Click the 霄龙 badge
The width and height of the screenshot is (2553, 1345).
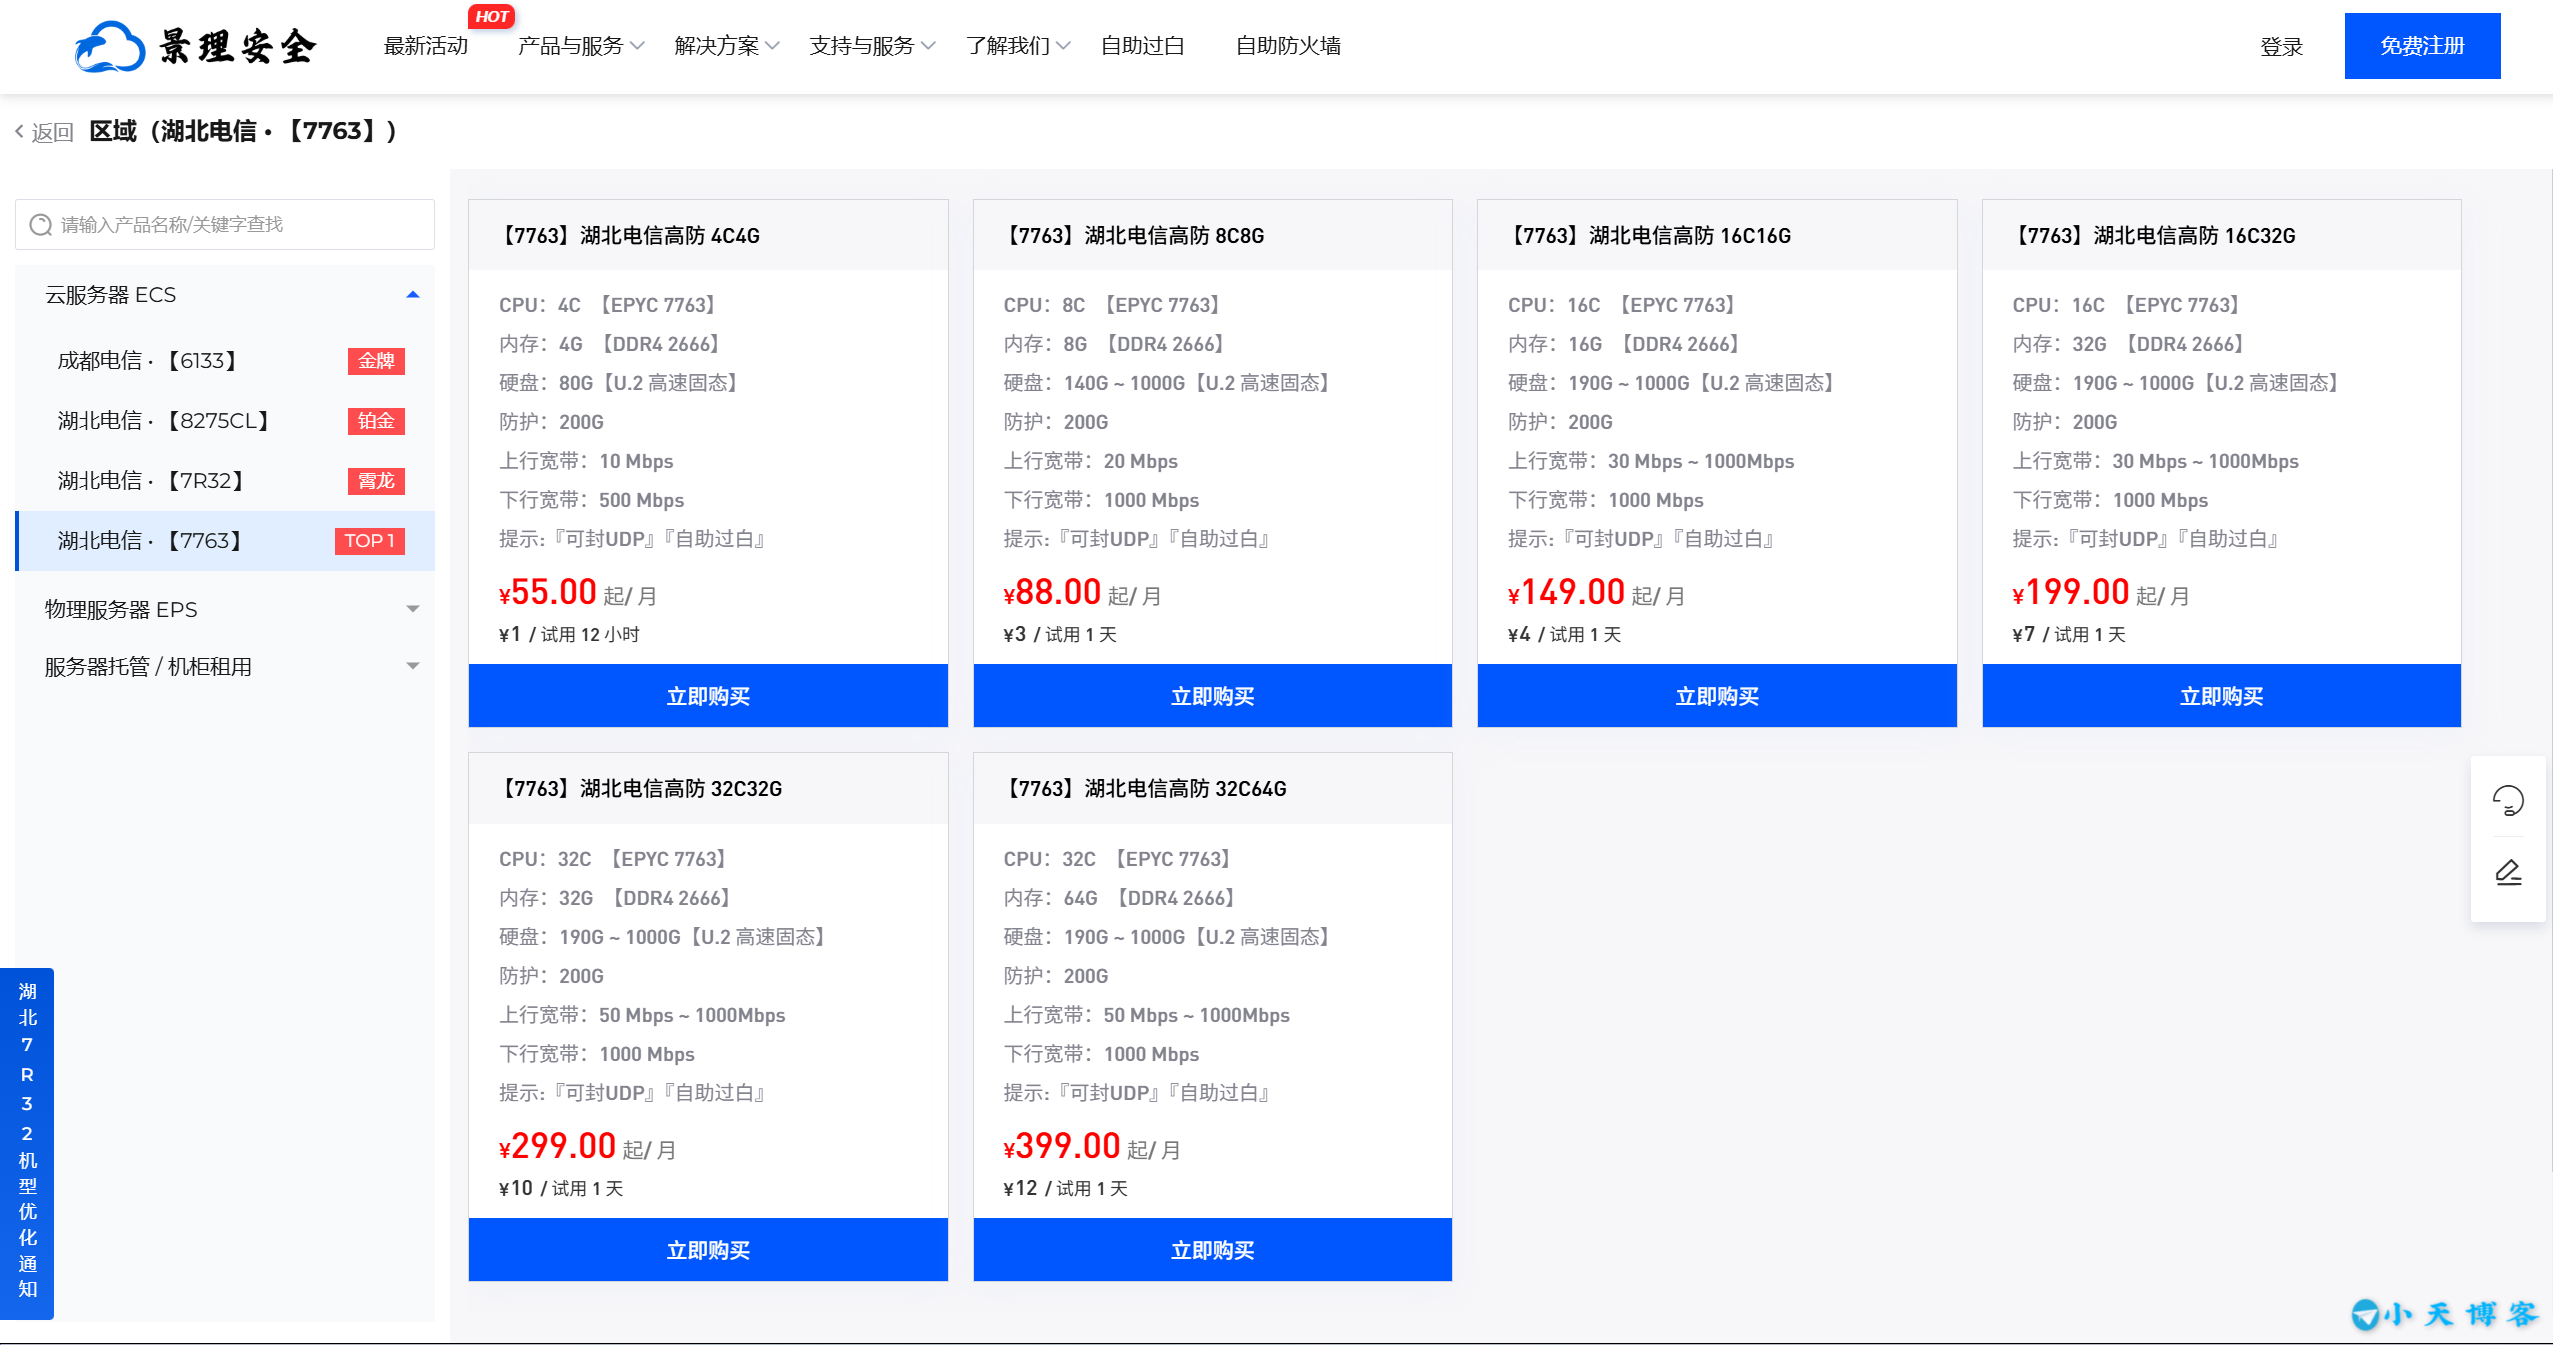point(376,481)
